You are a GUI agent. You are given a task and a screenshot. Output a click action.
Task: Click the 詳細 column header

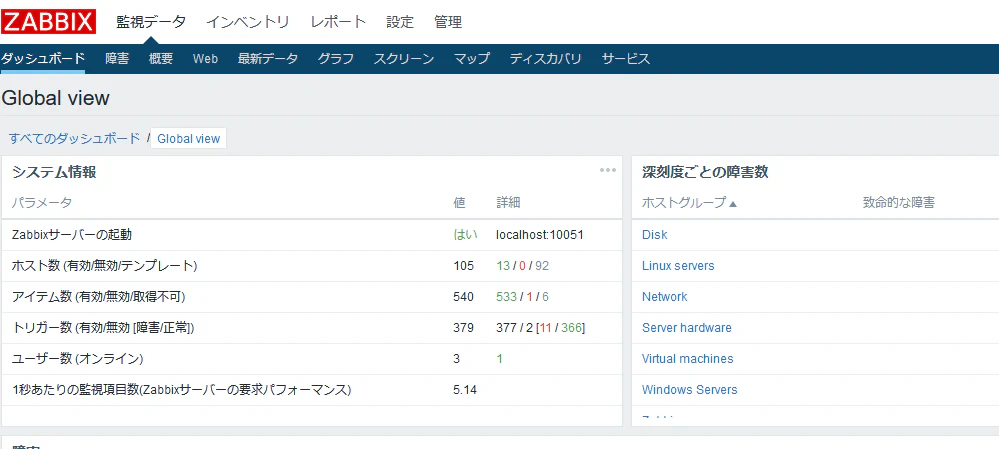coord(508,203)
